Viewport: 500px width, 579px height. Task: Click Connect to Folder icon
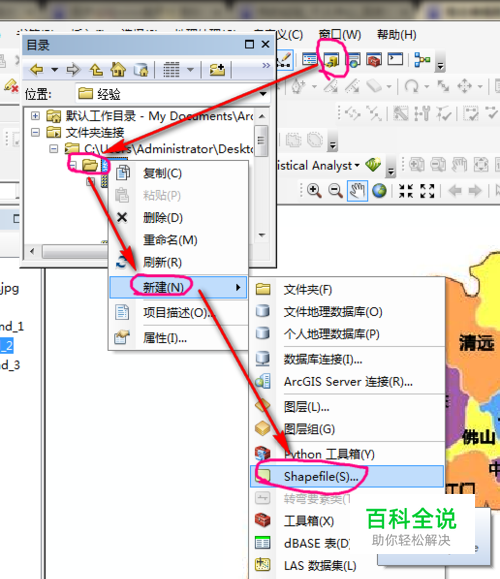tap(217, 69)
